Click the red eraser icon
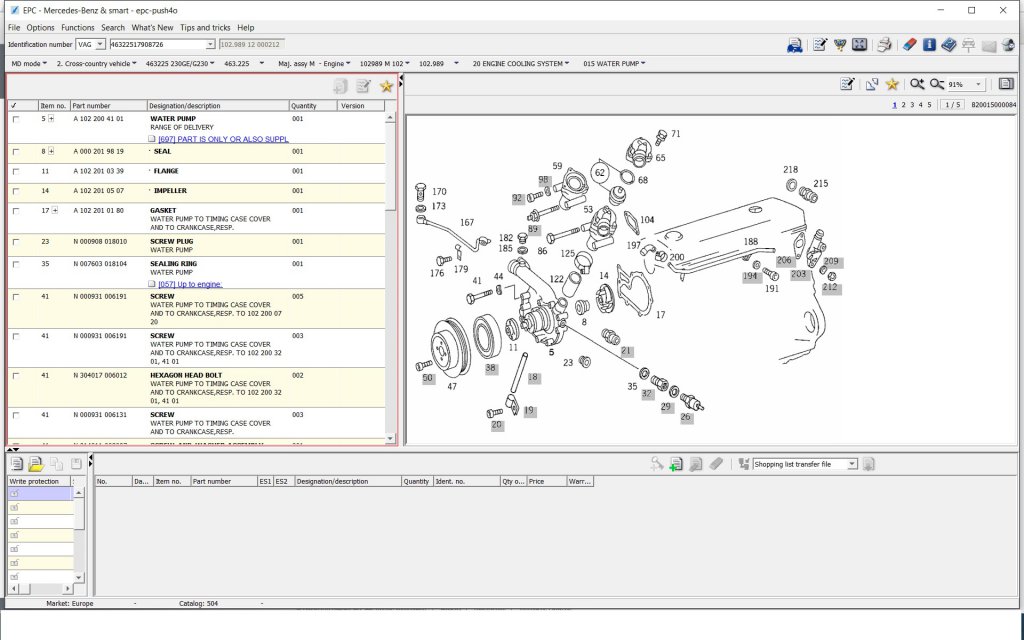This screenshot has height=640, width=1024. [x=909, y=45]
